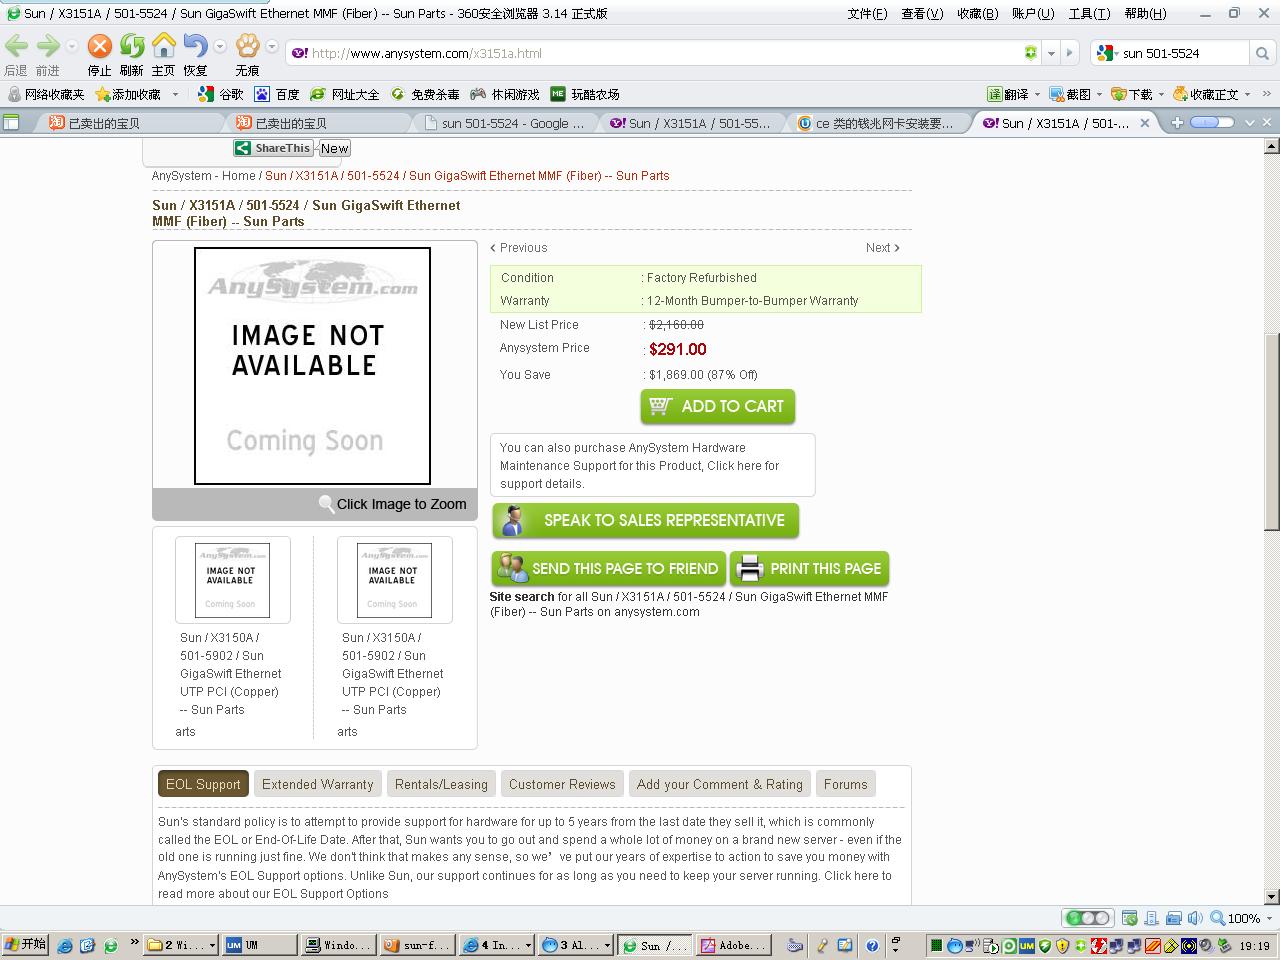Click the PRINT THIS PAGE button
Screen dimensions: 1280x960
click(809, 568)
